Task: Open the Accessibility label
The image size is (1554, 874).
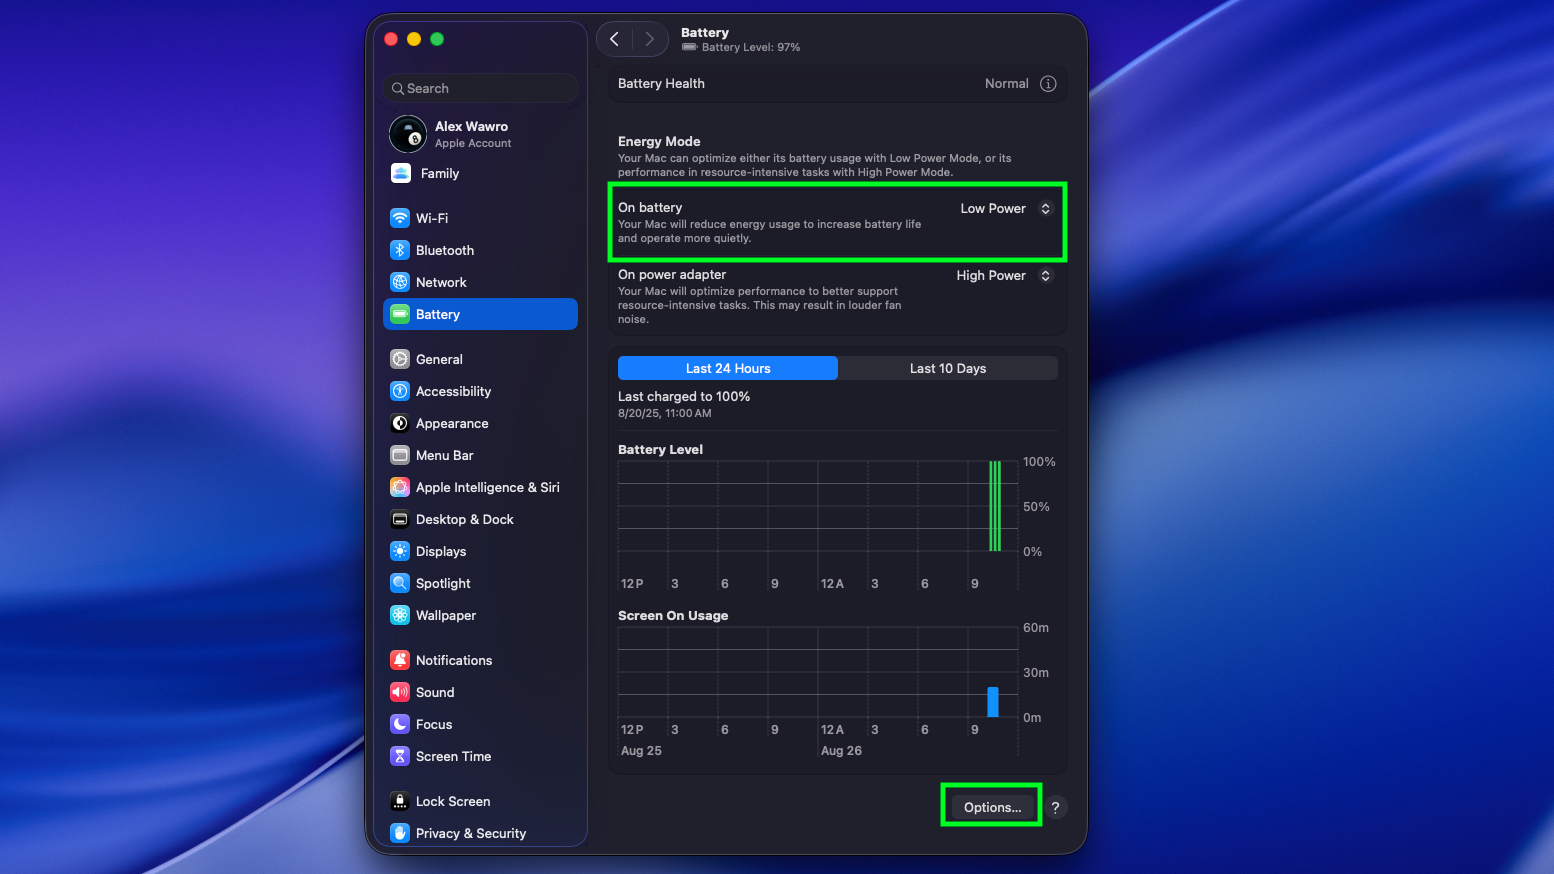Action: coord(453,391)
